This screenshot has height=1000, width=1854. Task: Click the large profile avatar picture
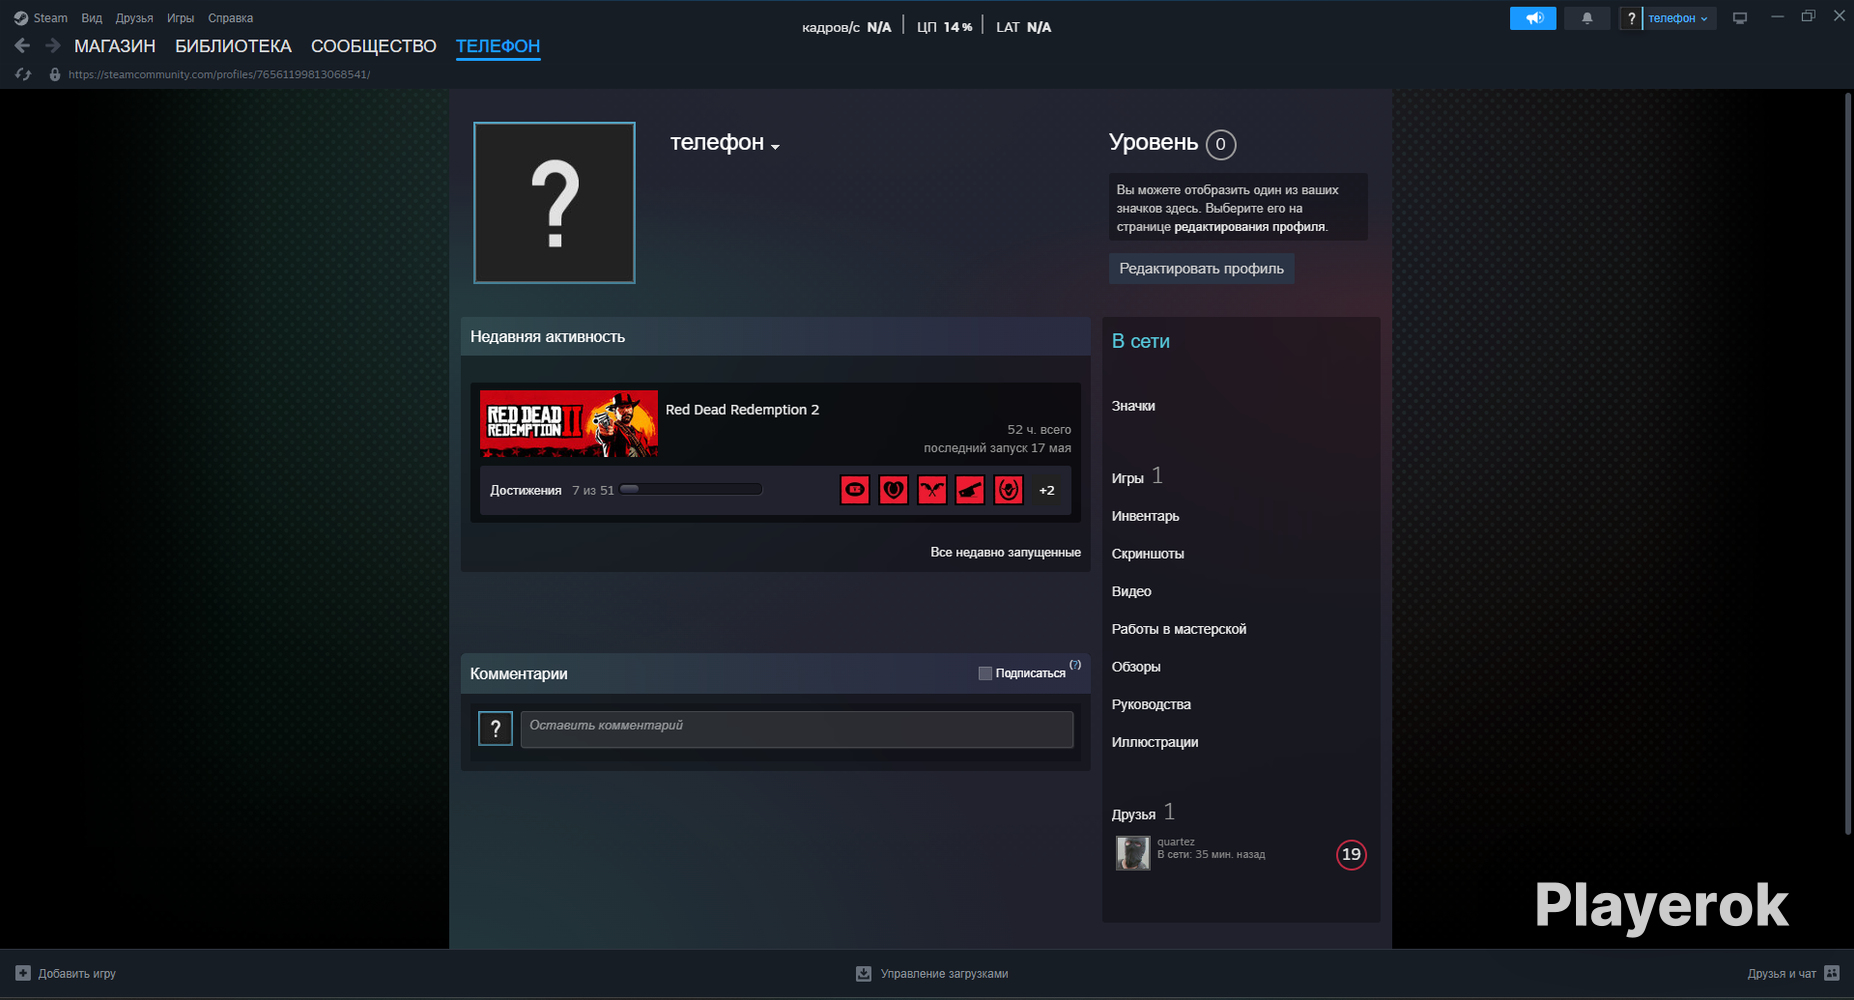tap(554, 203)
